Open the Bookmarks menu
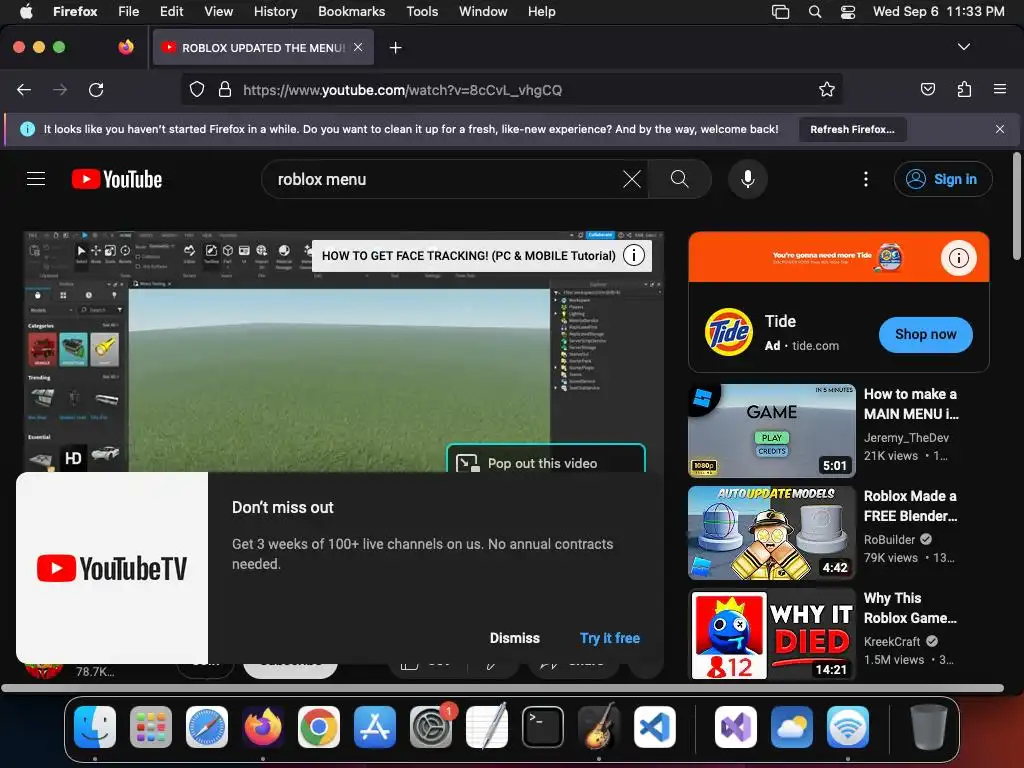The height and width of the screenshot is (768, 1024). point(351,12)
